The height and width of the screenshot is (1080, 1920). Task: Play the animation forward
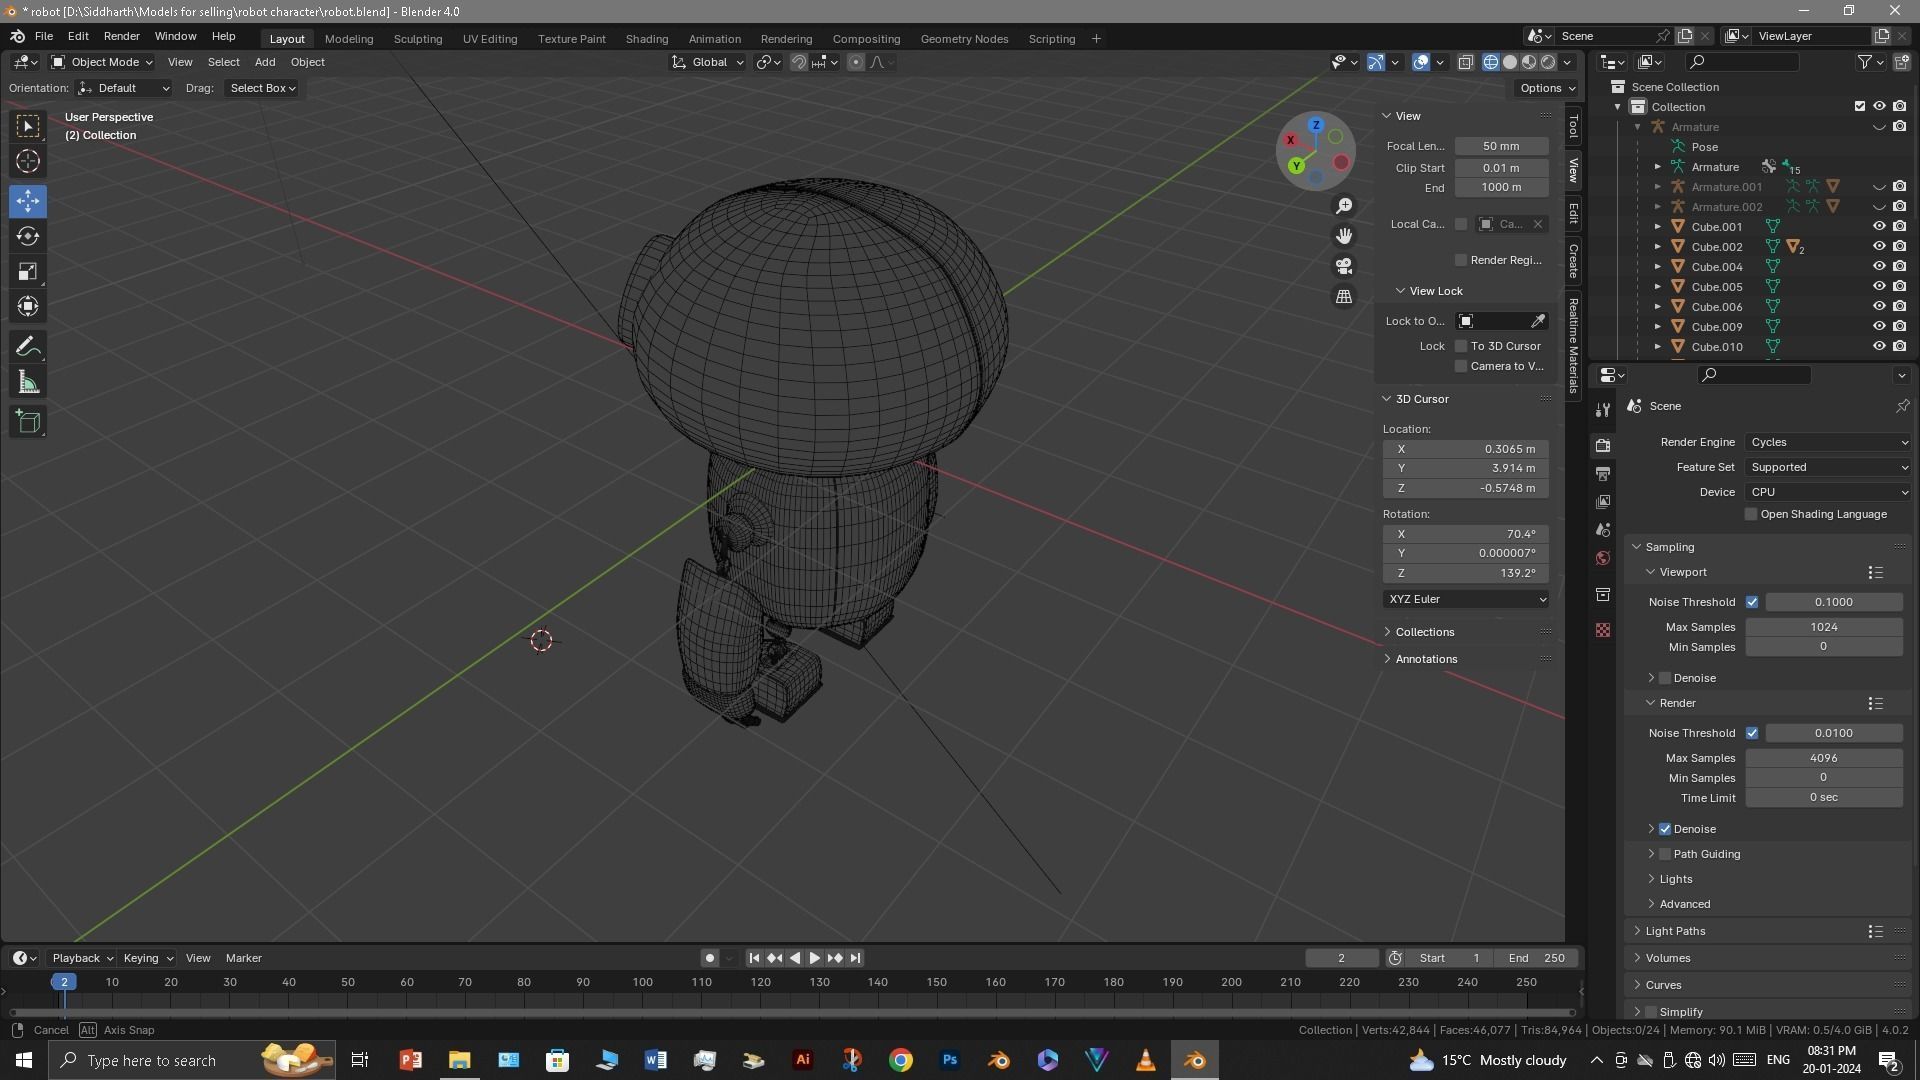point(815,958)
